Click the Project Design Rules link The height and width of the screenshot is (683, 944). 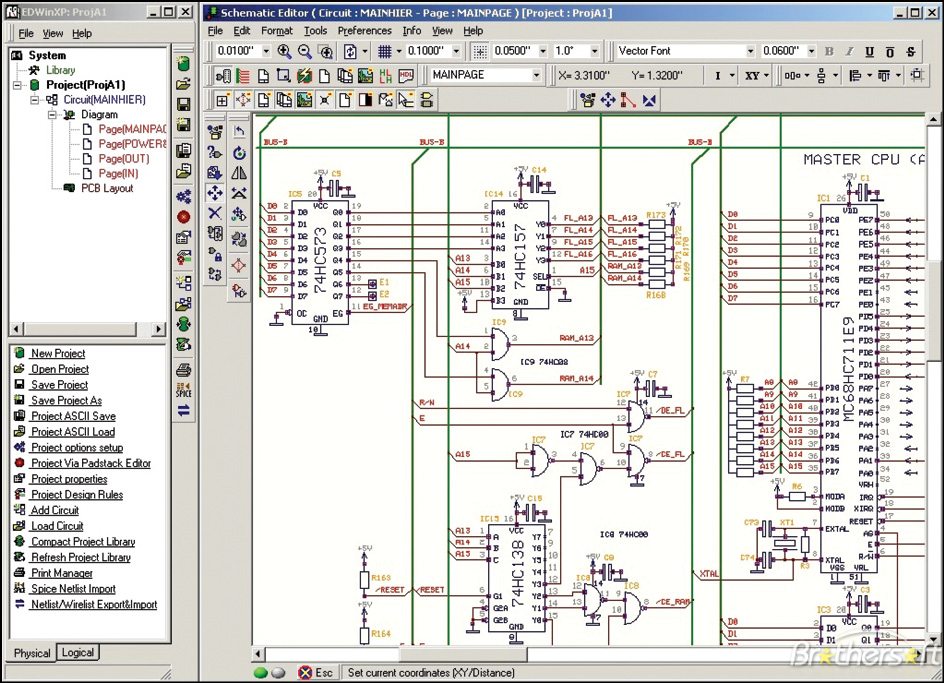[76, 495]
